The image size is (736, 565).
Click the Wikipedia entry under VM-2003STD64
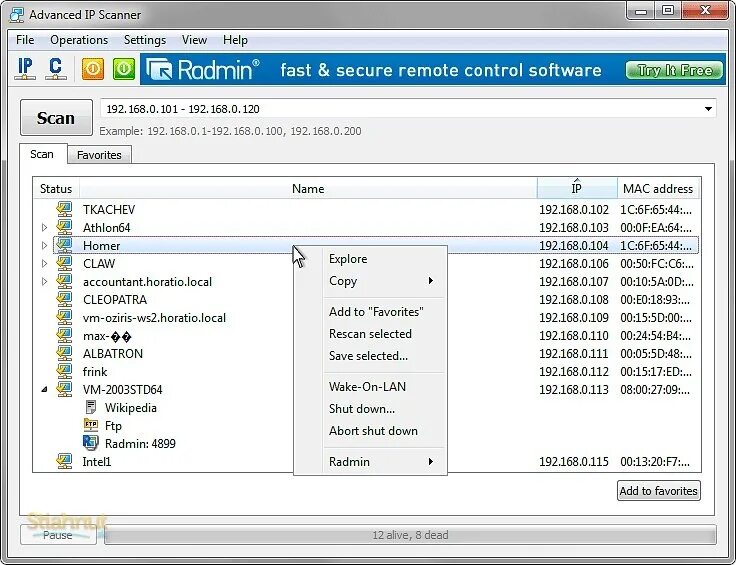pyautogui.click(x=130, y=408)
